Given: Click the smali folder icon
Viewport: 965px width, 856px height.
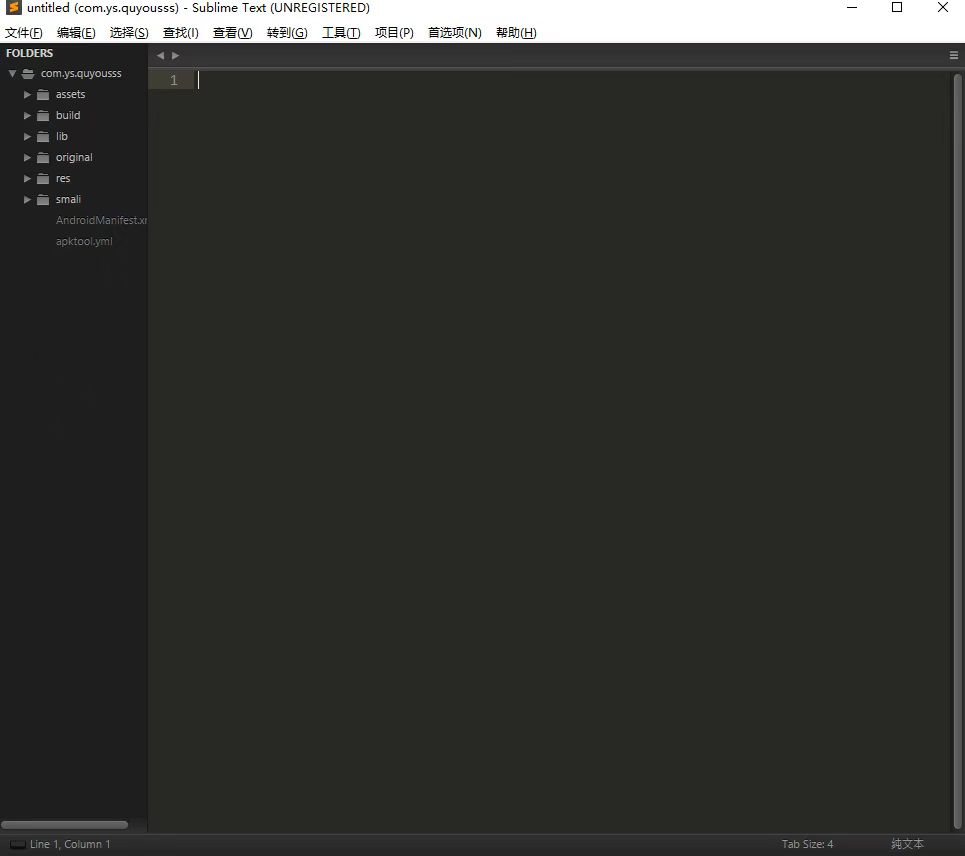Looking at the screenshot, I should click(43, 199).
